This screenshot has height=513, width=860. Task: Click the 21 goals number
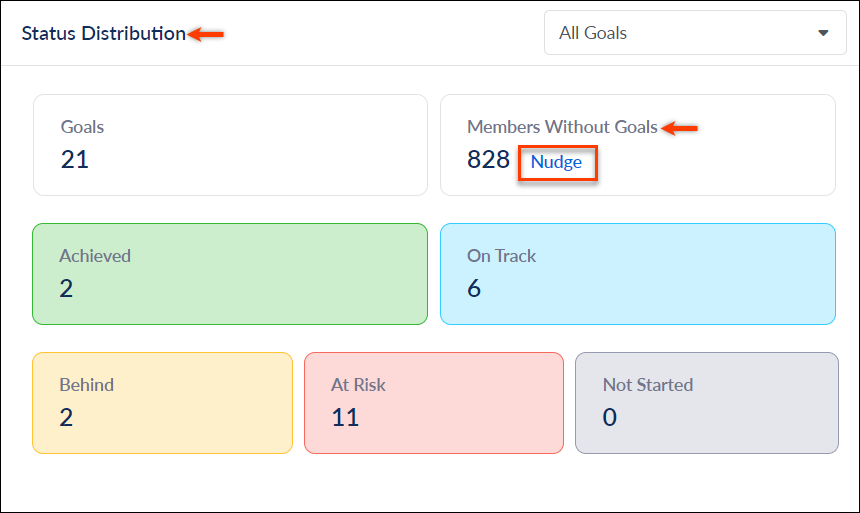tap(75, 160)
